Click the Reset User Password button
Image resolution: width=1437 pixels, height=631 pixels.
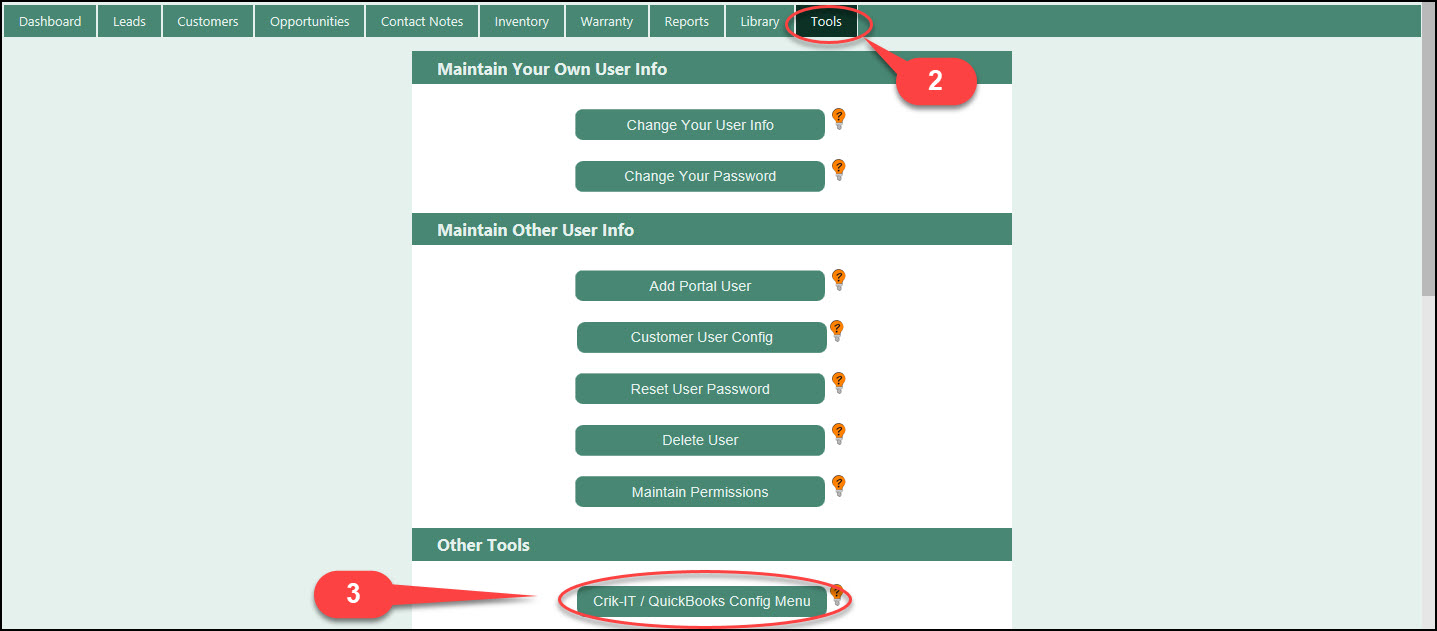pos(700,389)
